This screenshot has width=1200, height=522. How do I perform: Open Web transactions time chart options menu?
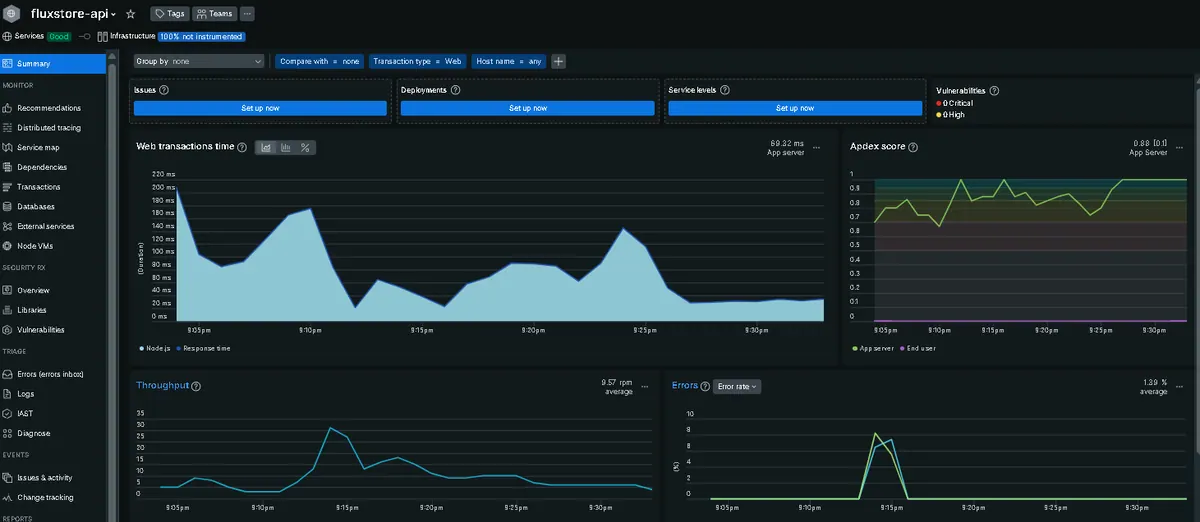click(817, 147)
